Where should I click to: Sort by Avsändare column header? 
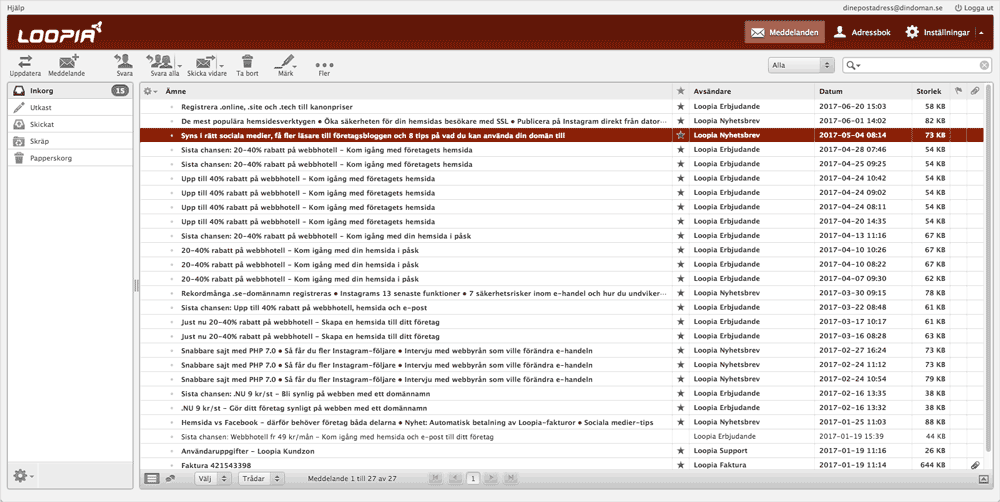[x=712, y=91]
